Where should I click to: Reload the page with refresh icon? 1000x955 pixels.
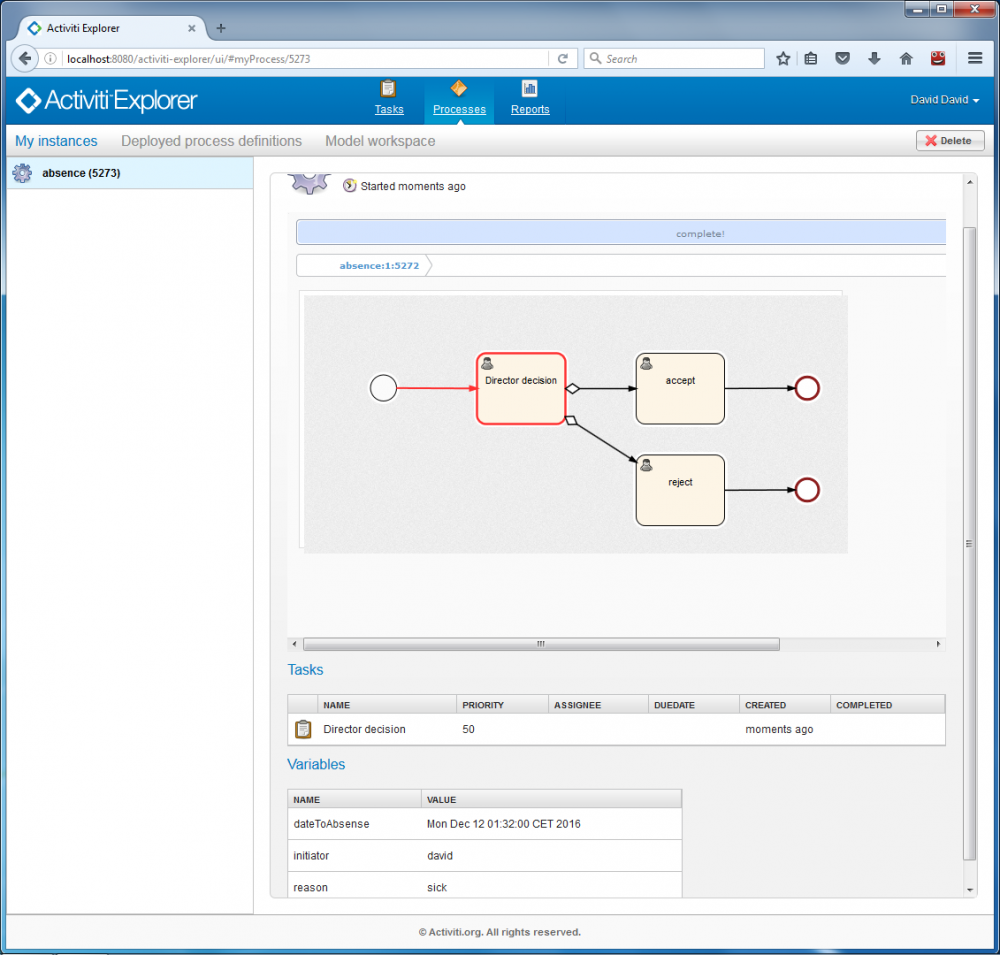click(562, 59)
